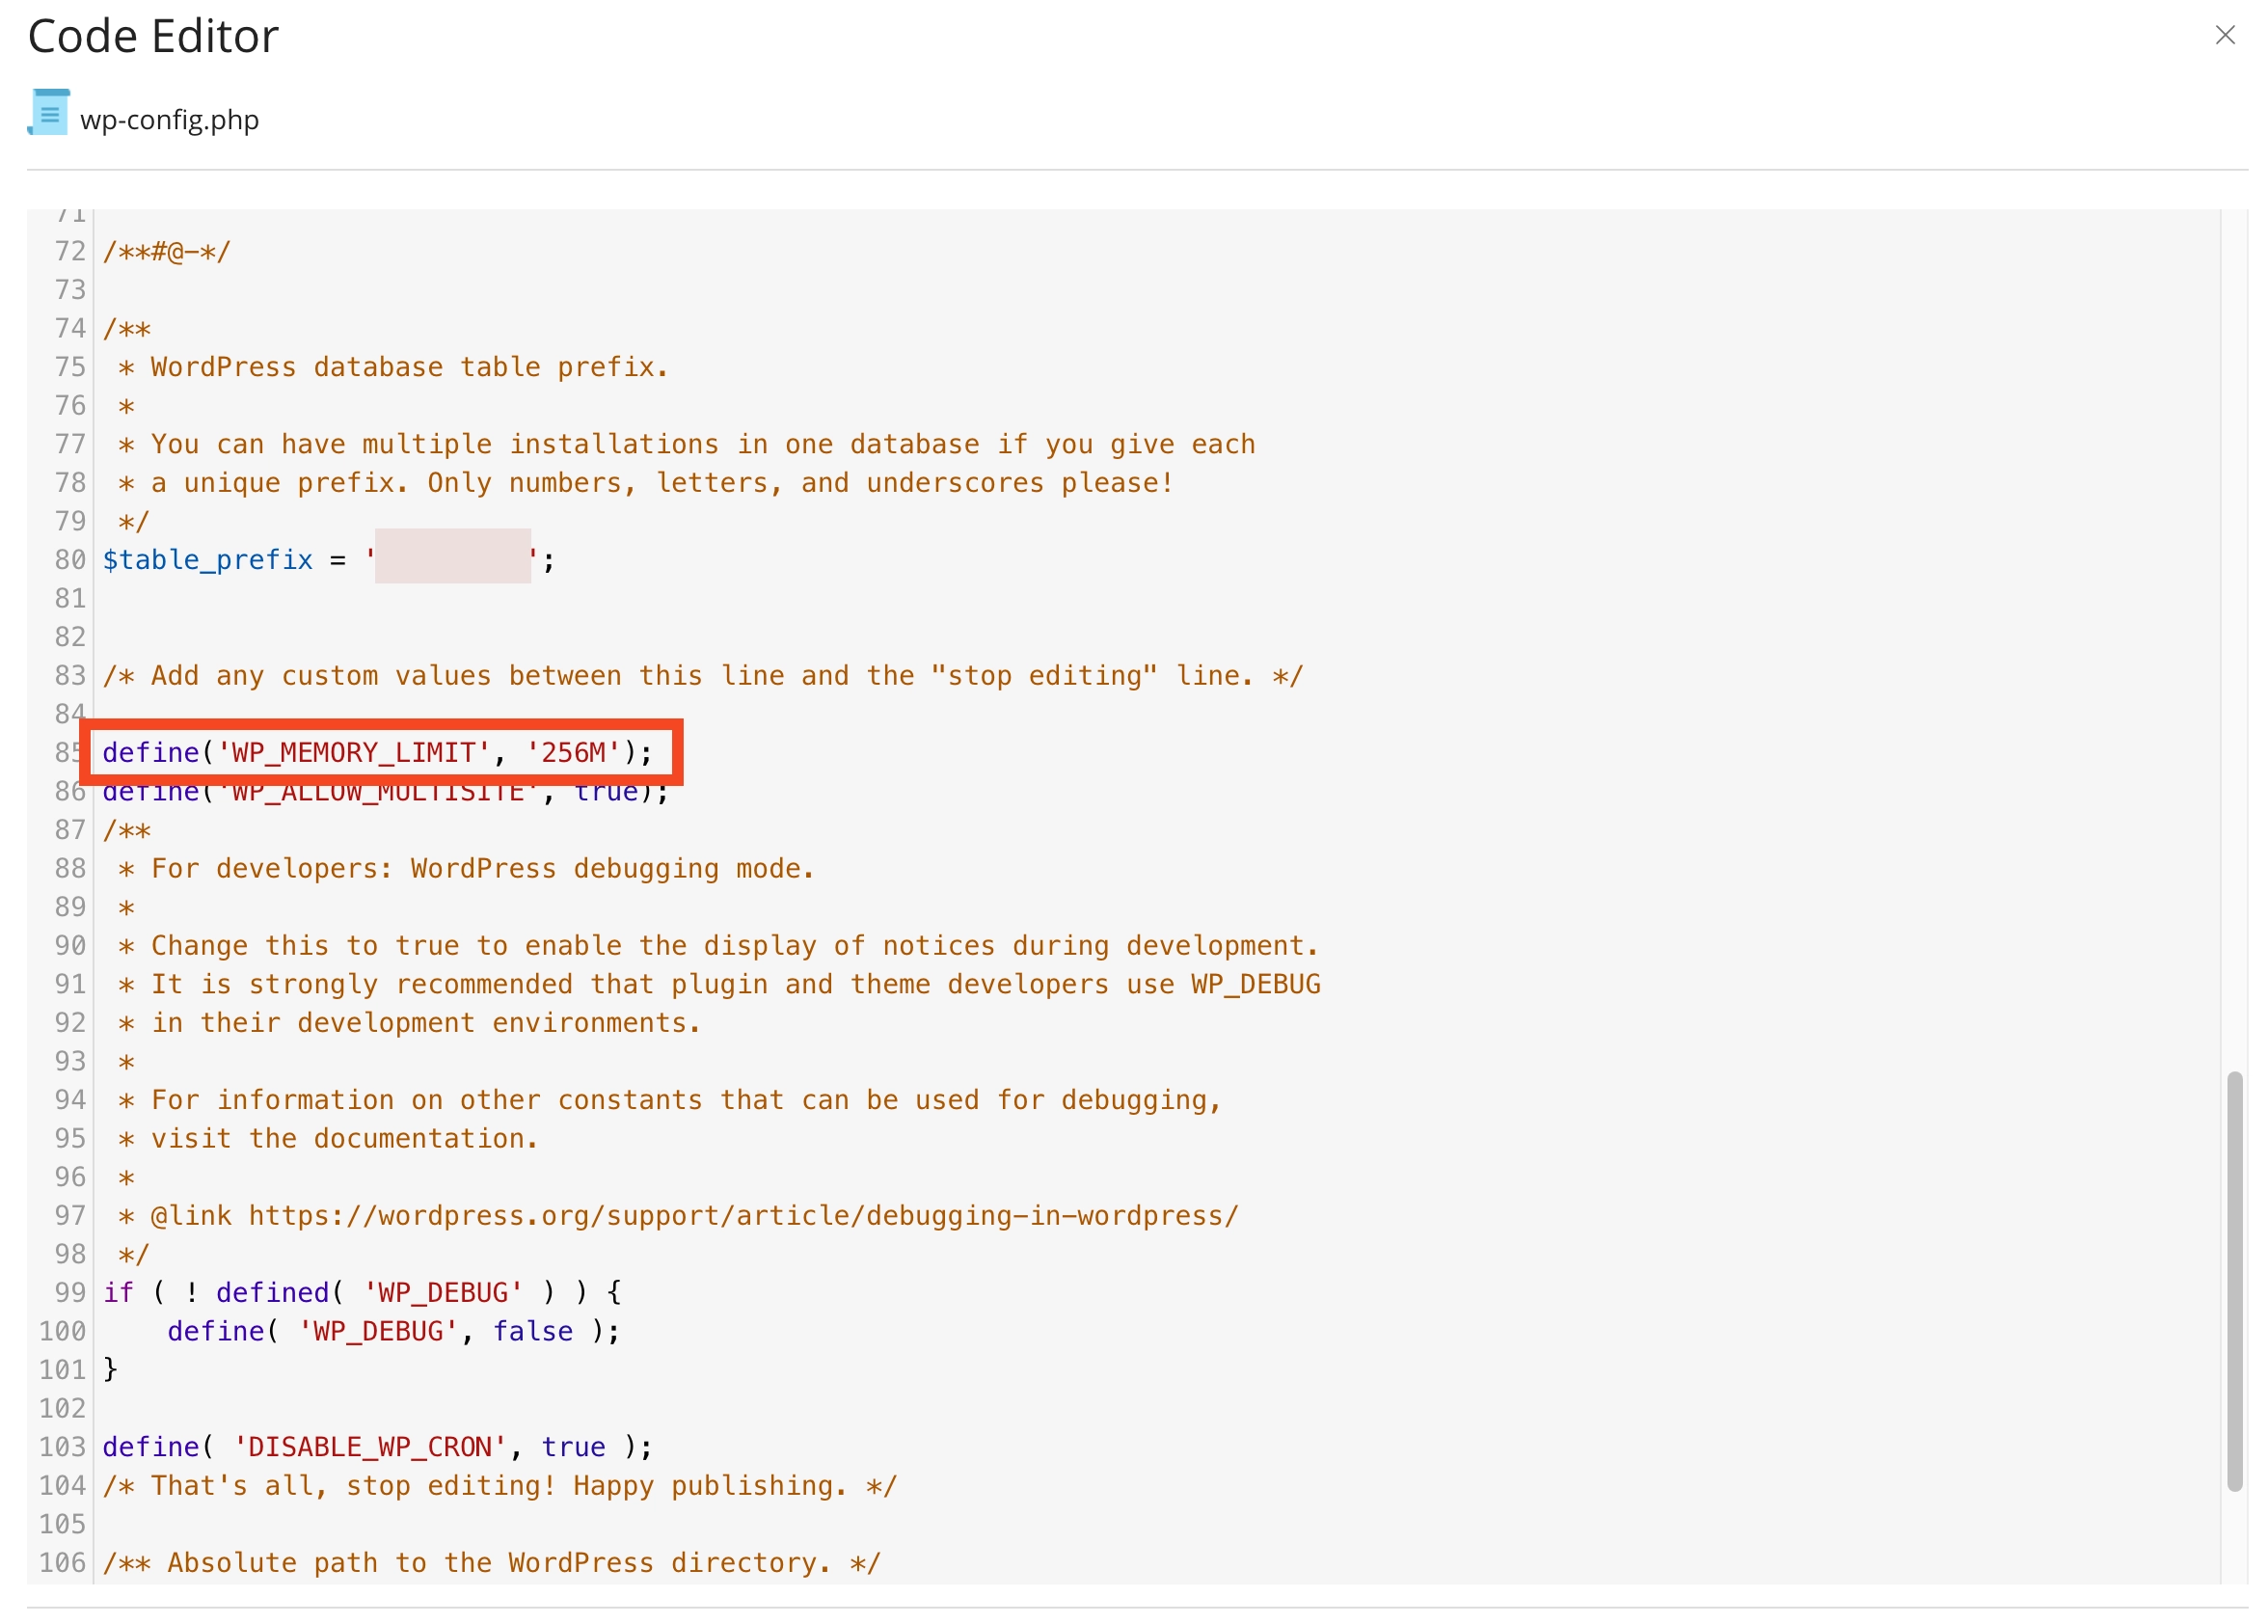Click the $table_prefix variable on line 80
The width and height of the screenshot is (2268, 1624).
point(208,559)
